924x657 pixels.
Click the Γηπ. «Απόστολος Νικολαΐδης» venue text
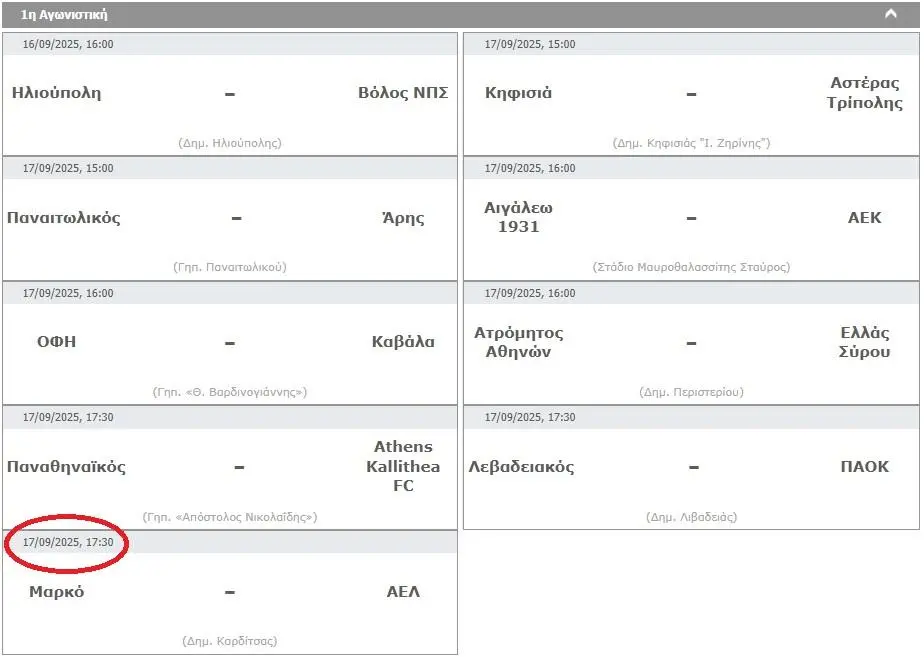(230, 517)
